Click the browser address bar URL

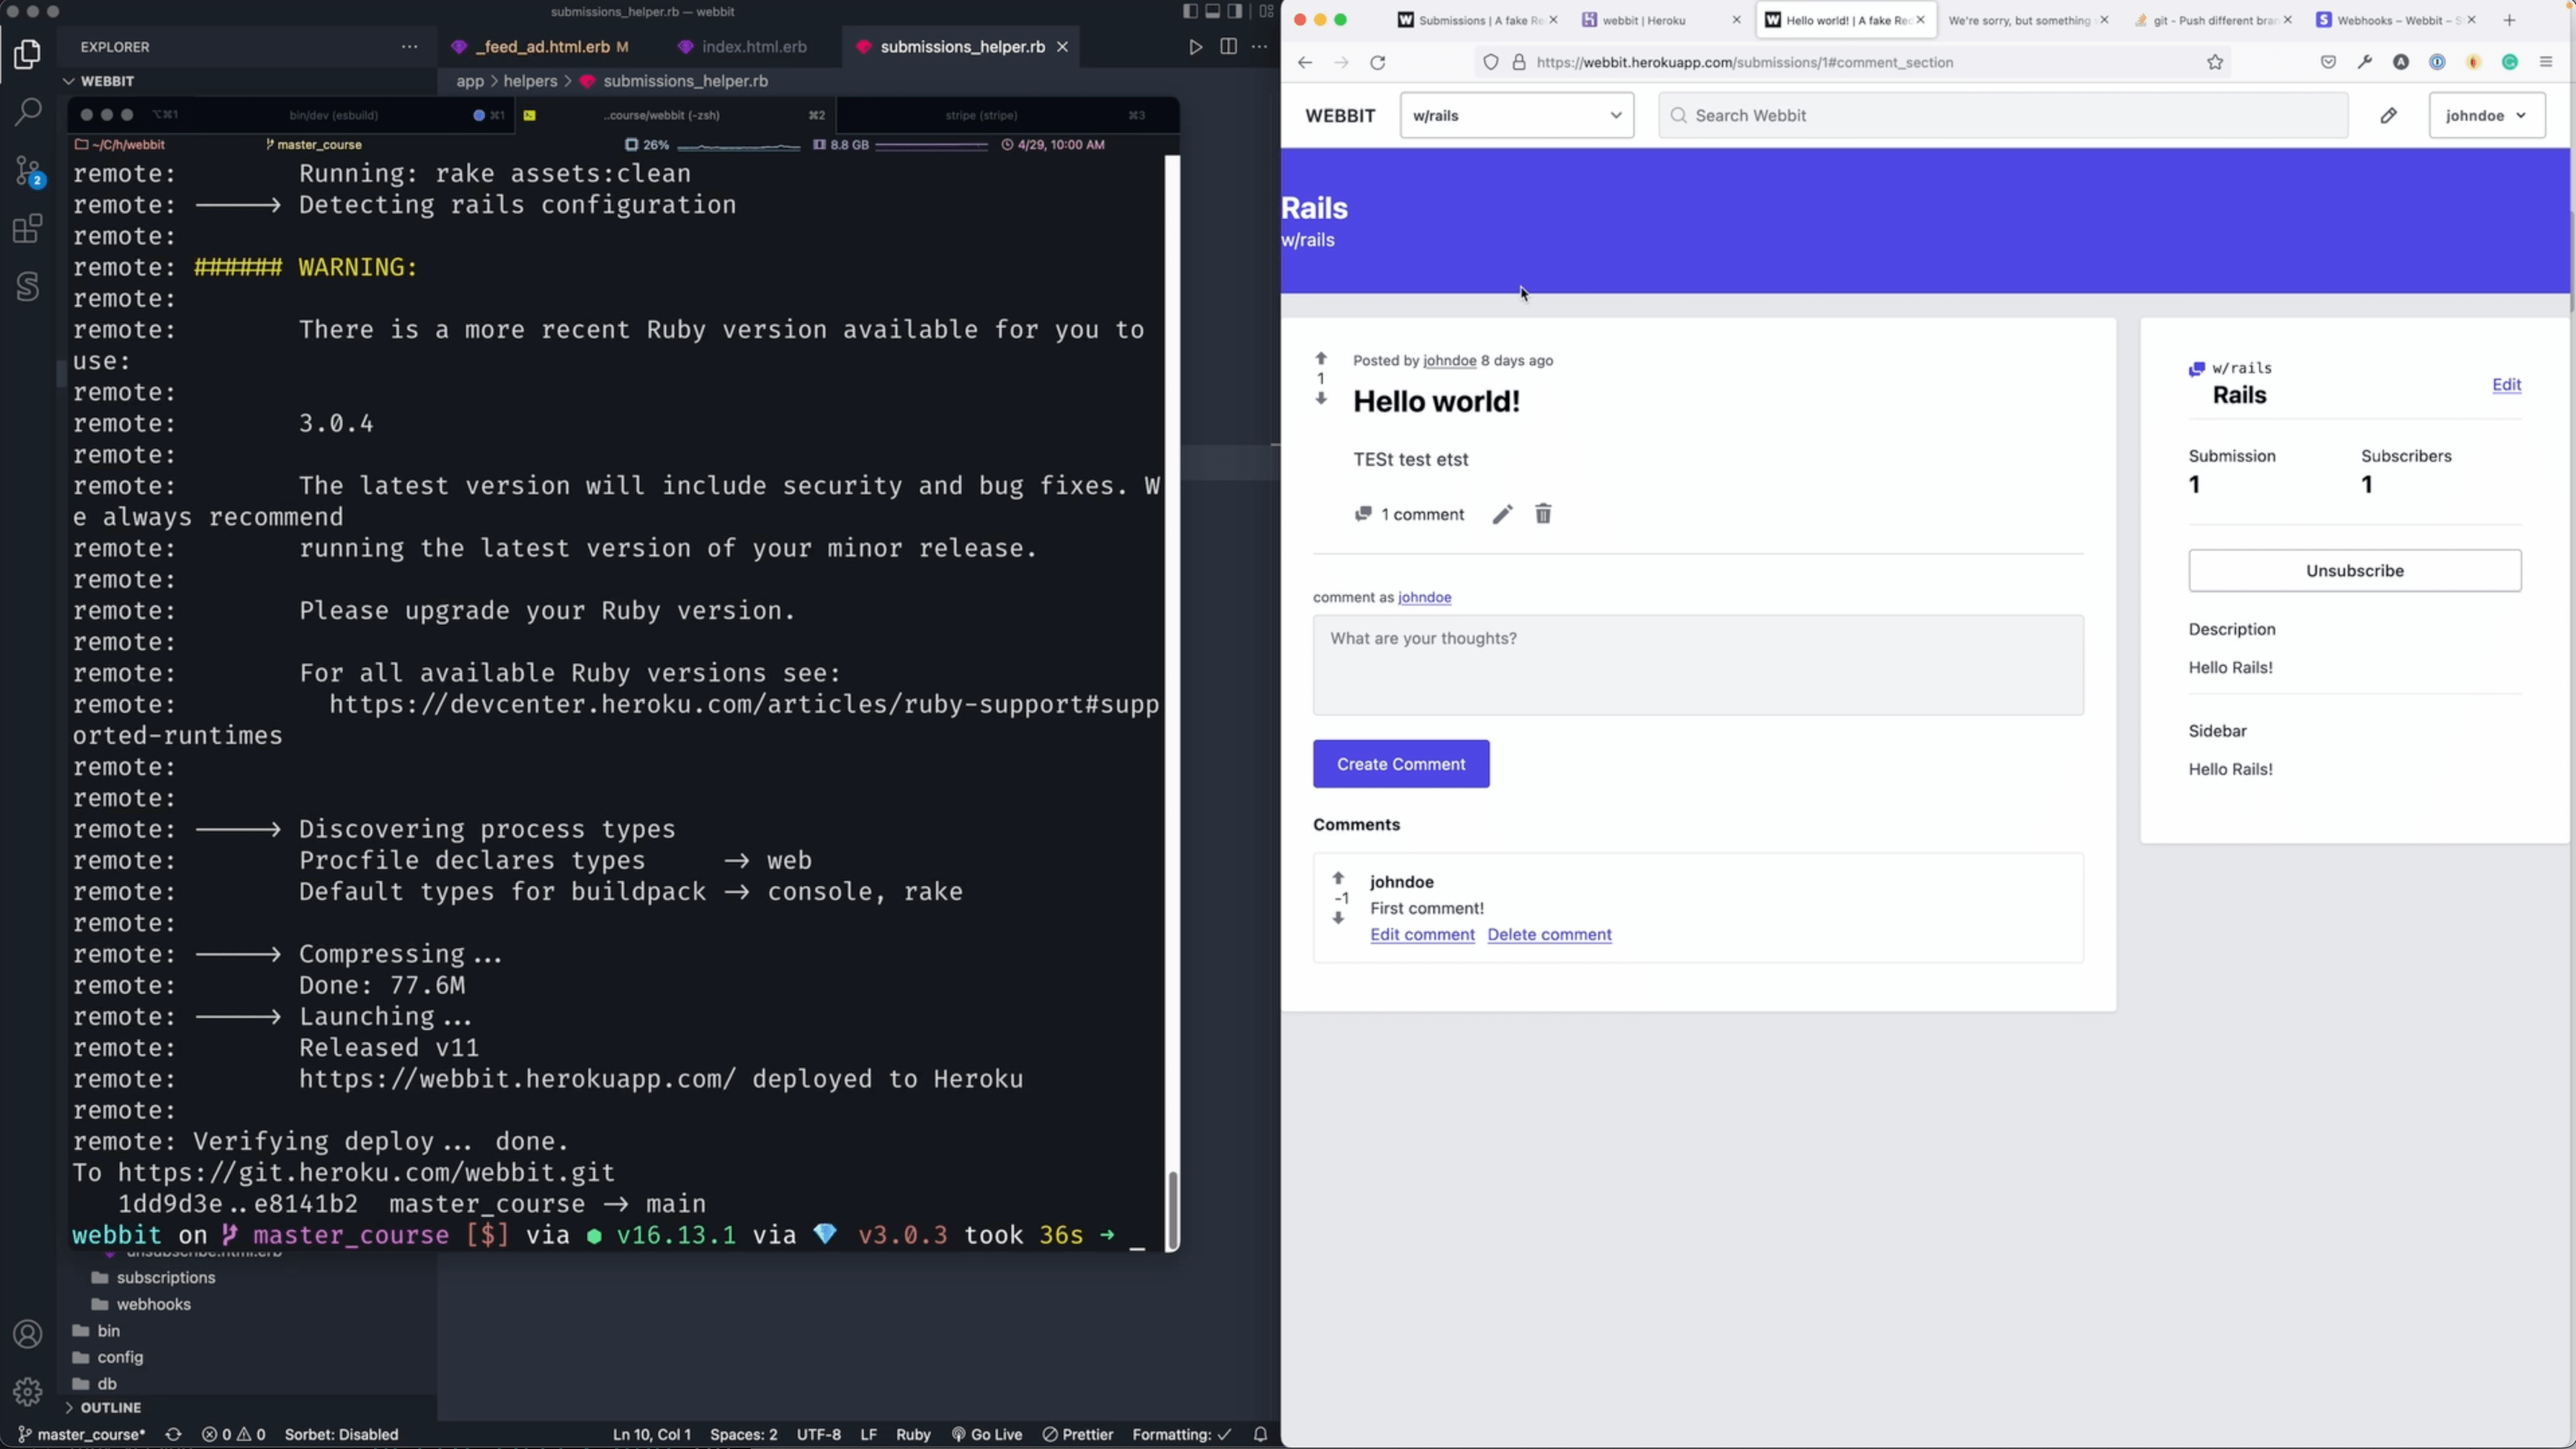point(1744,62)
